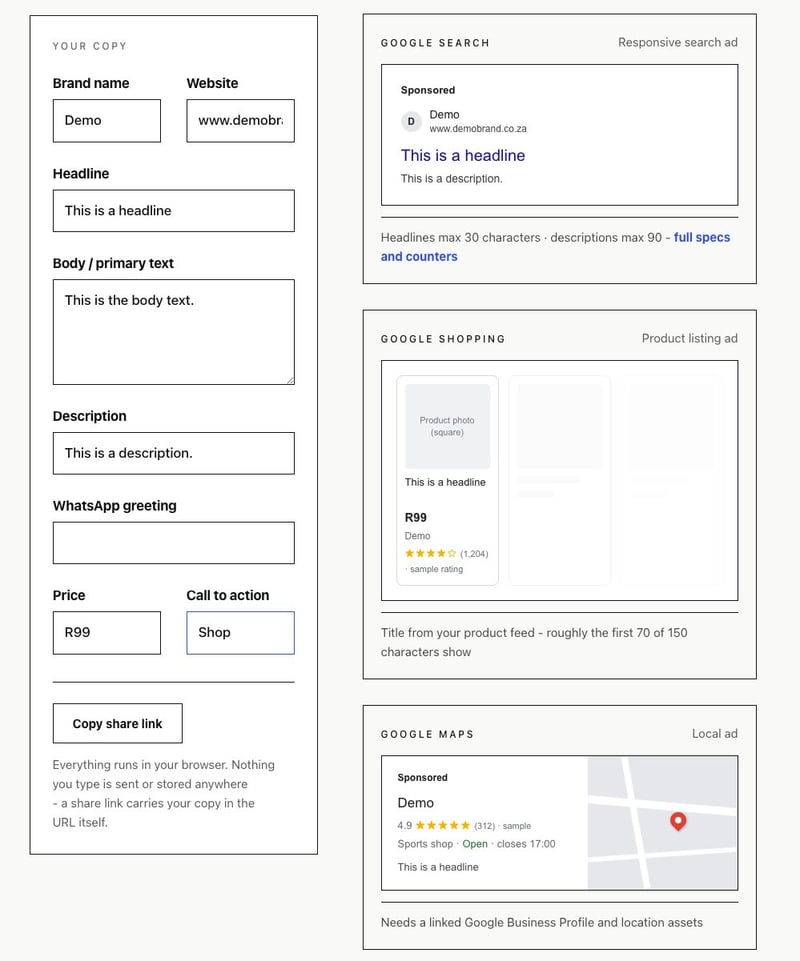Click the 4.9 star rating in Maps ad
The width and height of the screenshot is (800, 961).
click(433, 826)
